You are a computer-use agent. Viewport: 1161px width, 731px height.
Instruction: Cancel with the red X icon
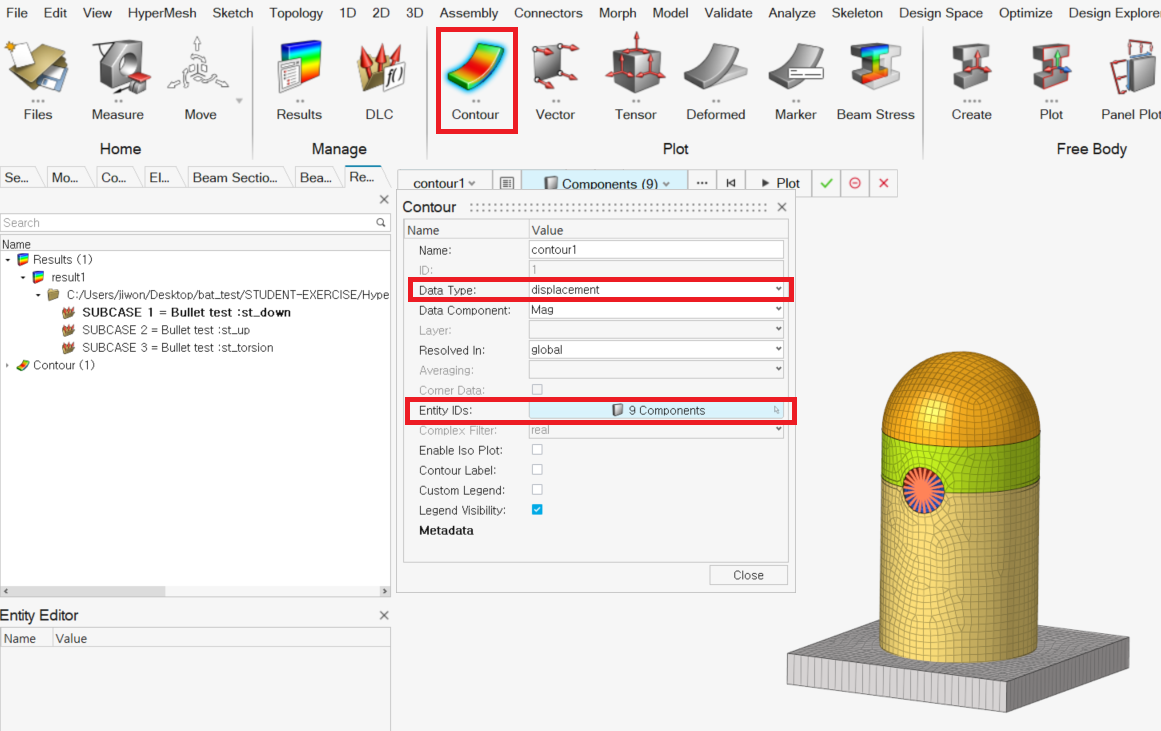tap(883, 183)
